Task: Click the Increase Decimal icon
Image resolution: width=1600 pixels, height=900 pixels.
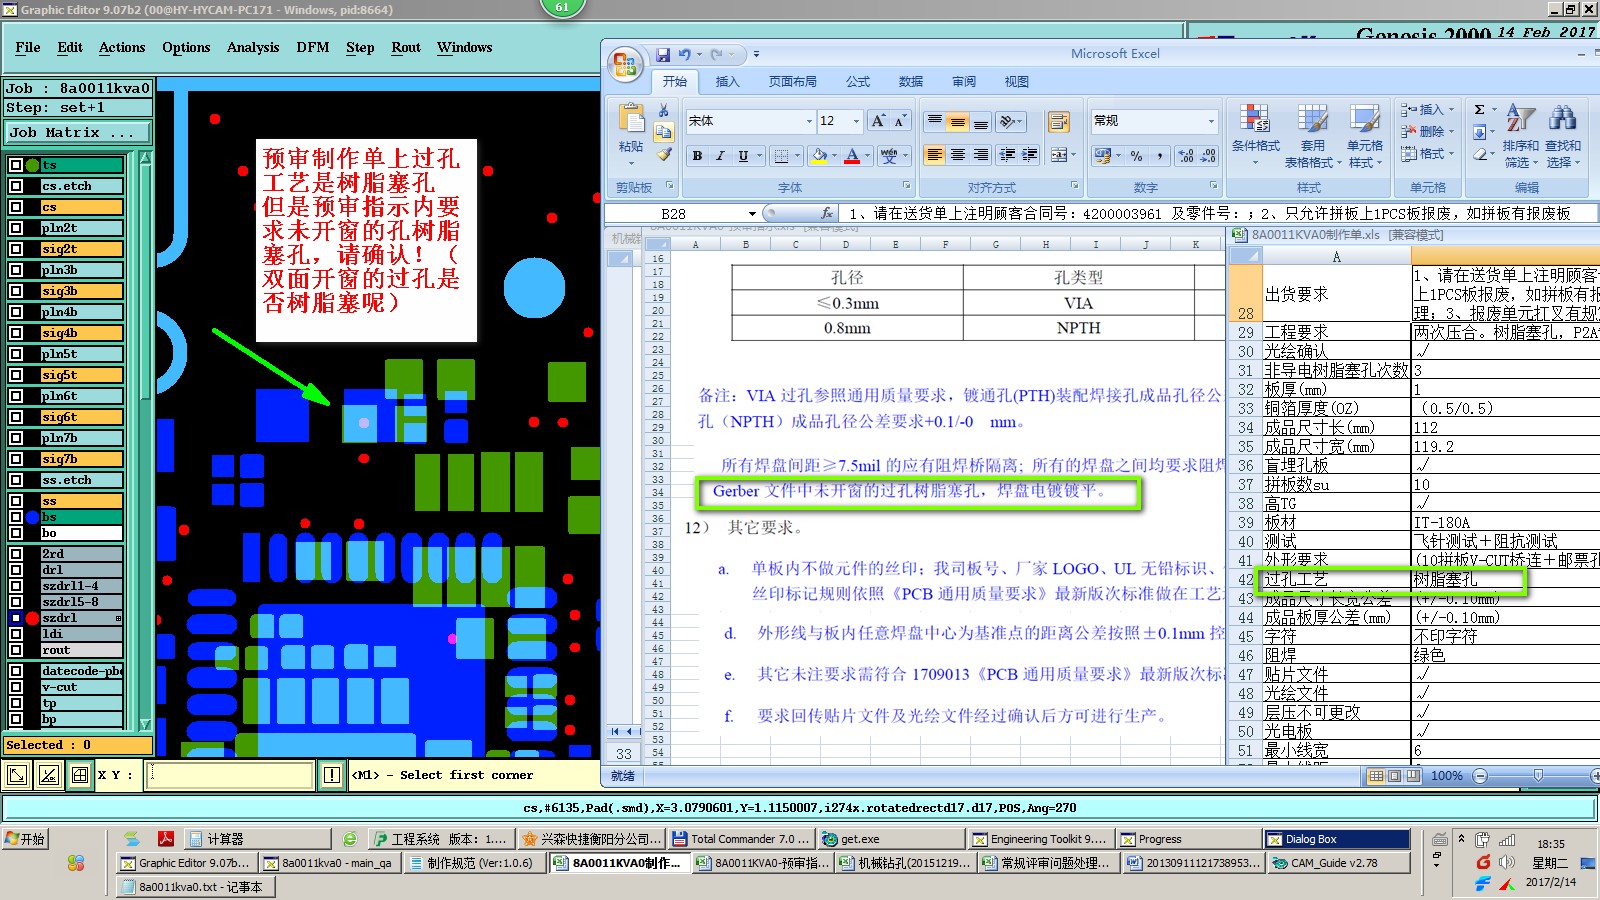Action: [x=1186, y=156]
